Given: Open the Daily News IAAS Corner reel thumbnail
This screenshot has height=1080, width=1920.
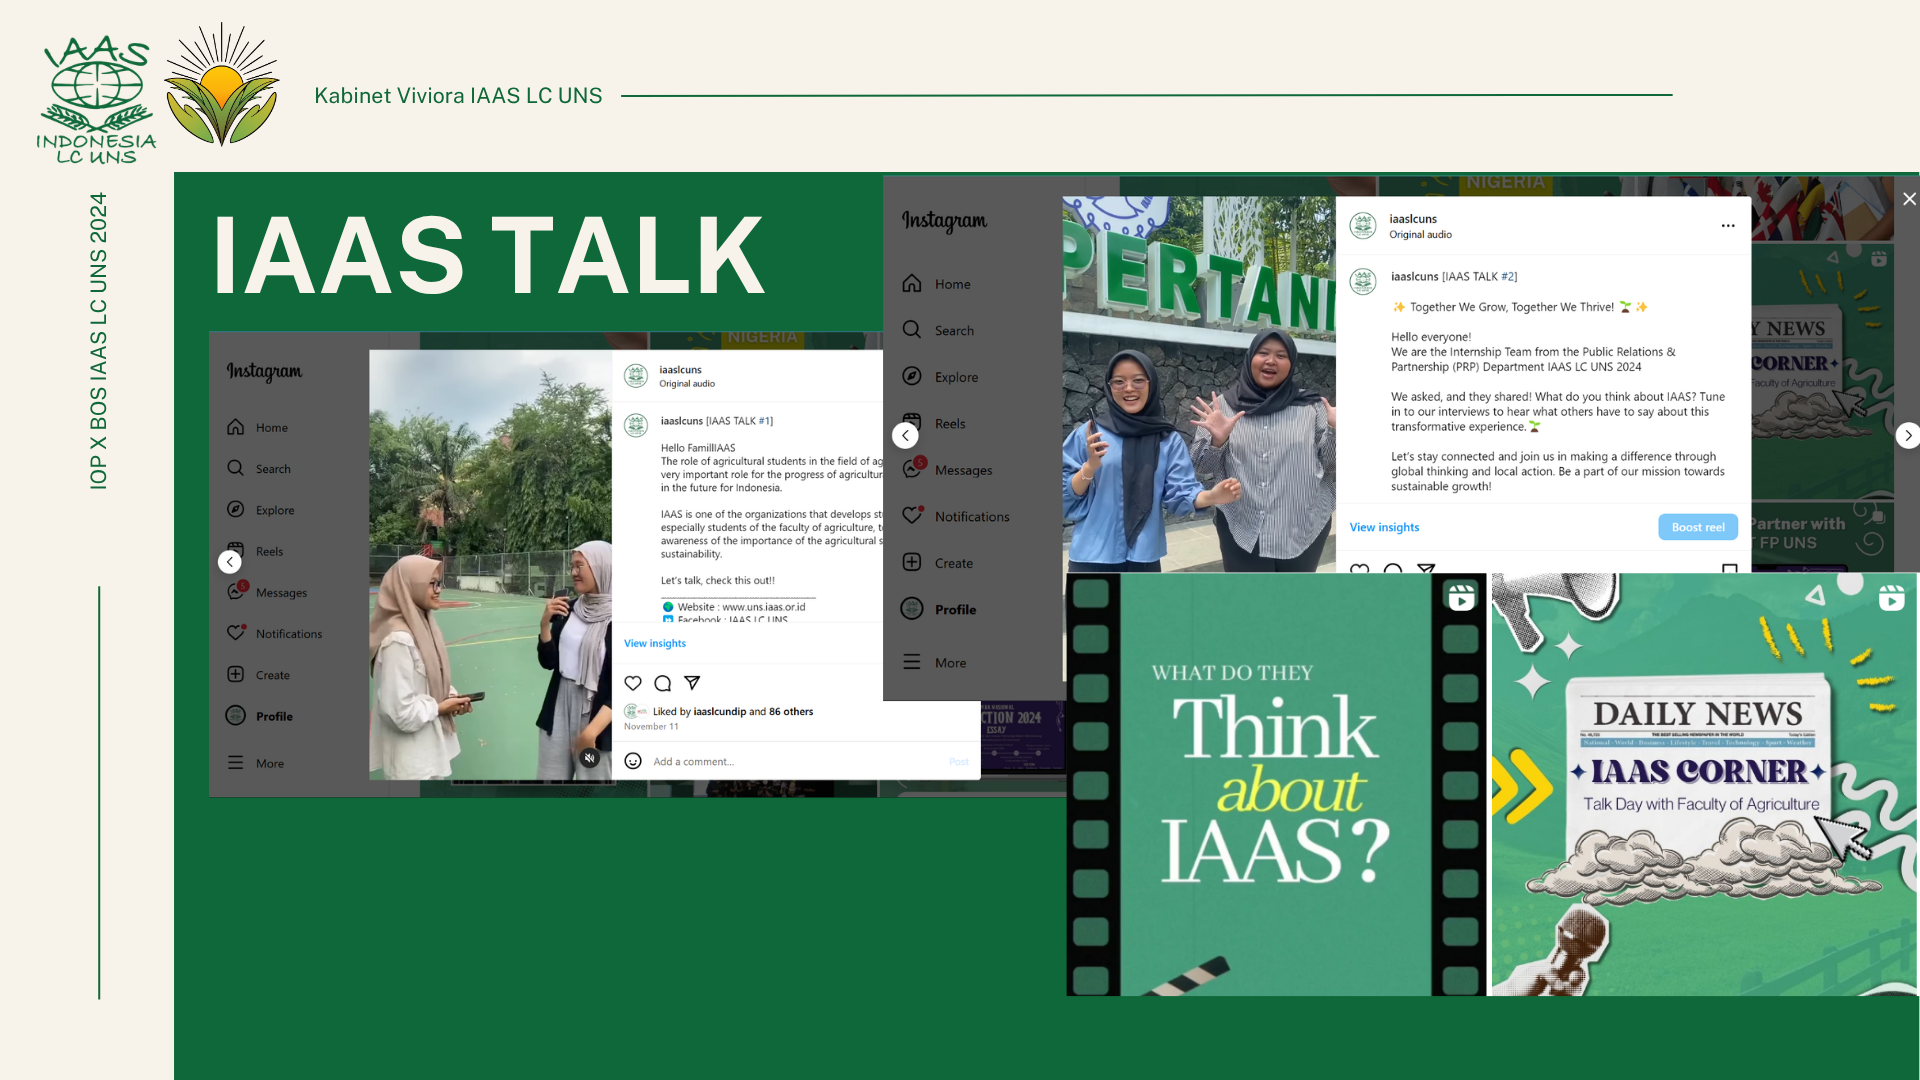Looking at the screenshot, I should pyautogui.click(x=1704, y=784).
